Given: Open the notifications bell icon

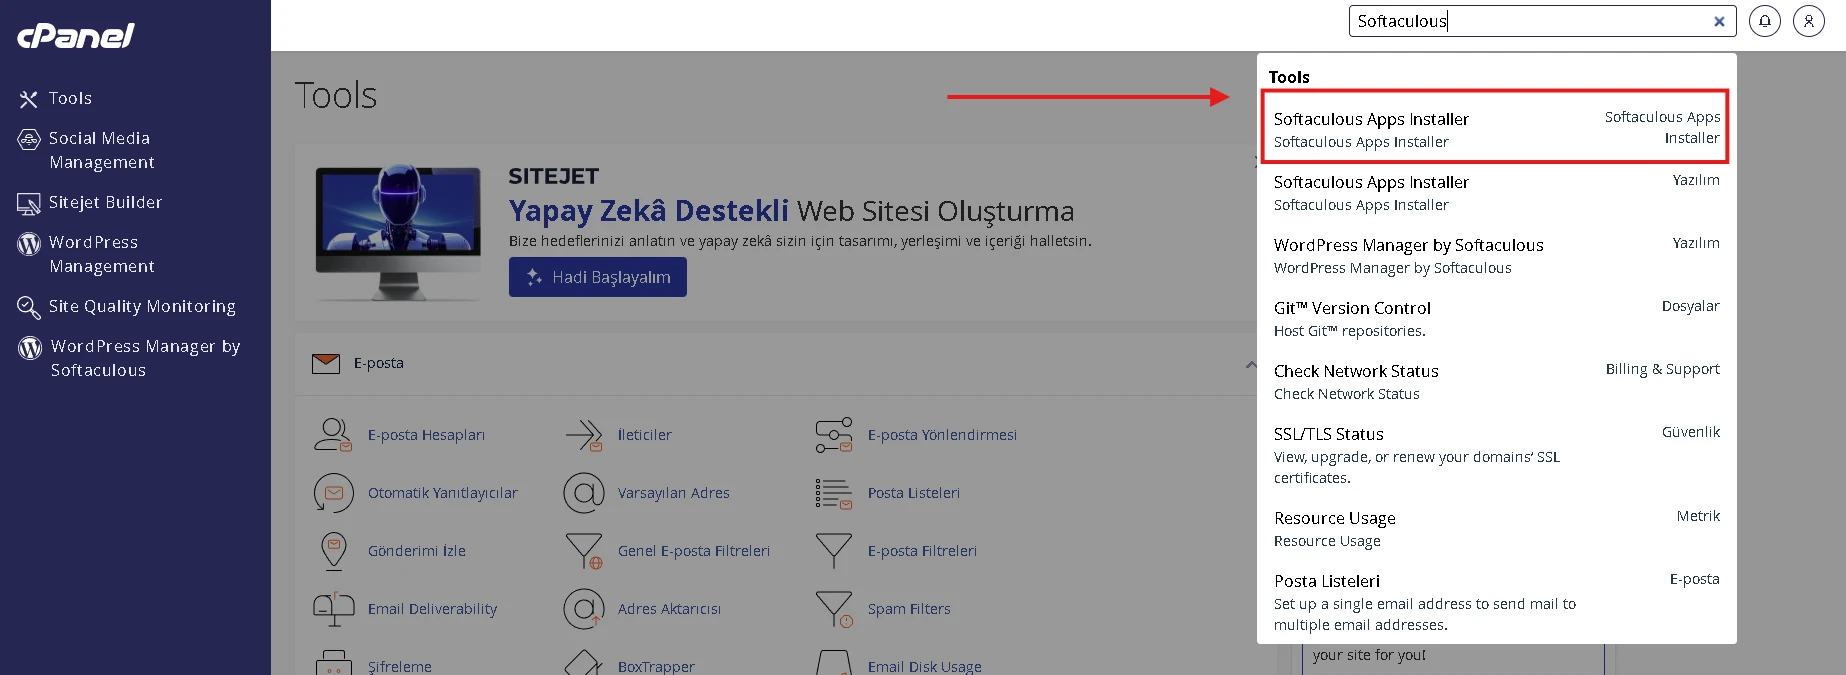Looking at the screenshot, I should click(1765, 21).
